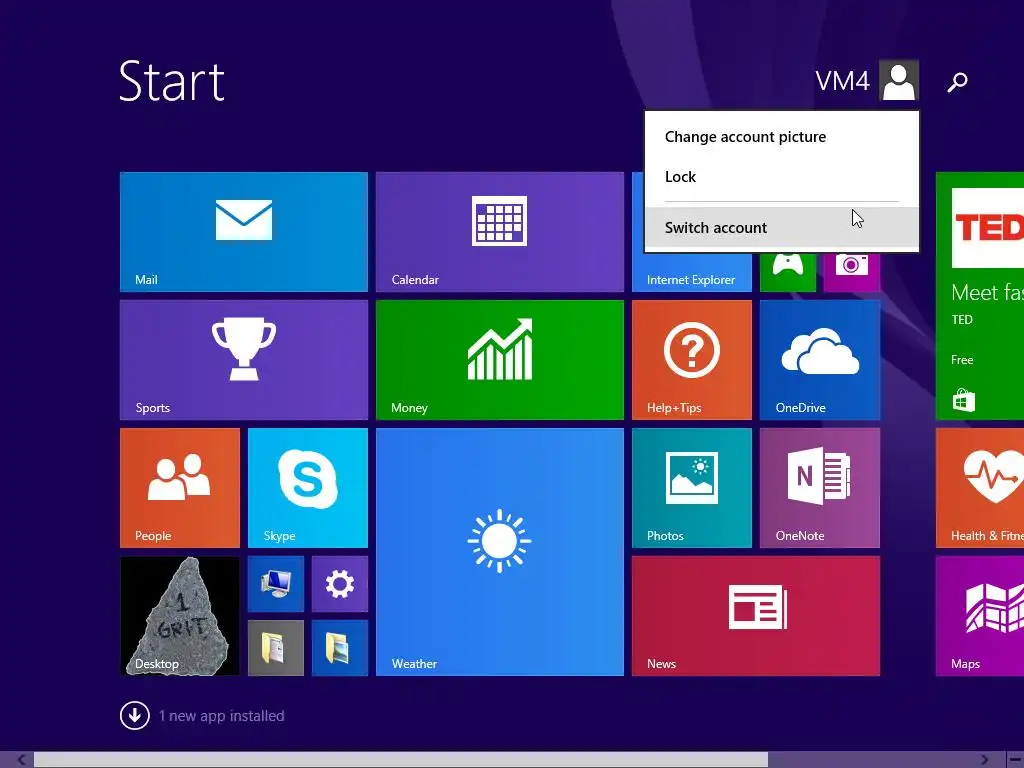Open the PC settings gear tile
This screenshot has height=768, width=1024.
(340, 584)
